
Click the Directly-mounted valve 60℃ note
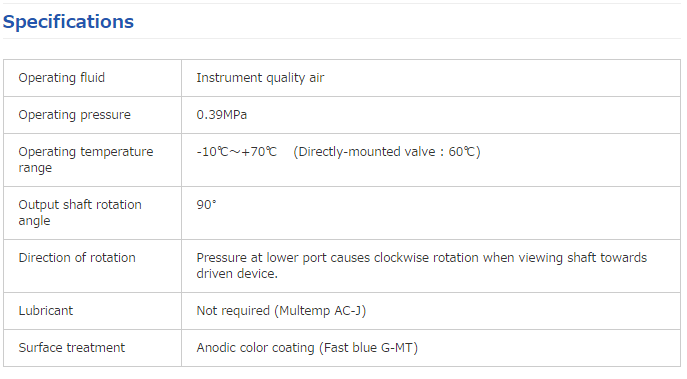coord(387,152)
